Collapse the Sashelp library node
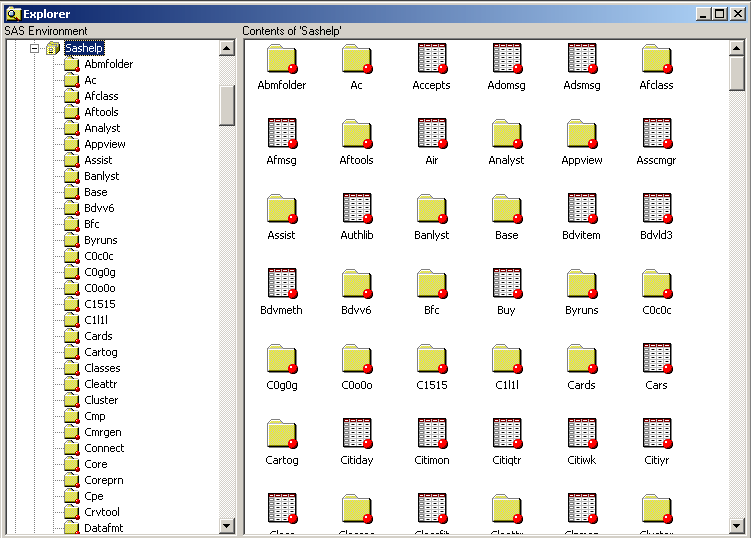Viewport: 751px width, 538px height. tap(34, 48)
